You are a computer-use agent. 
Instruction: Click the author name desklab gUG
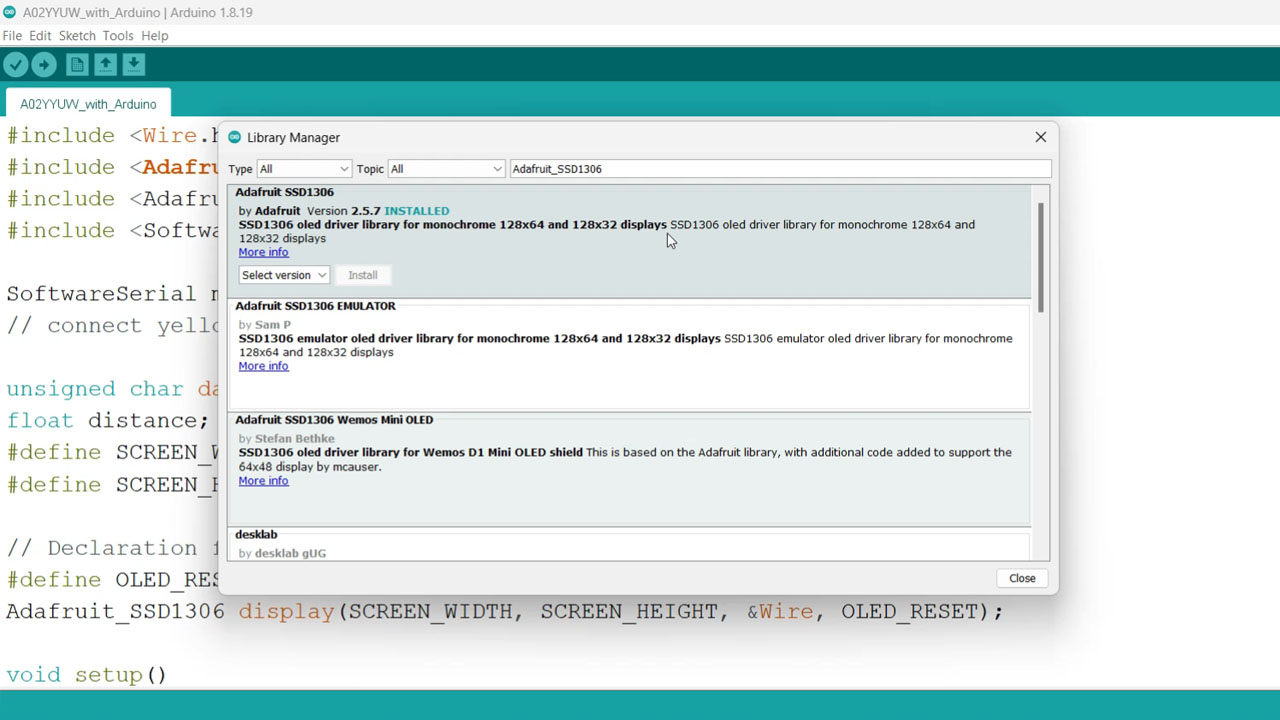(x=290, y=553)
